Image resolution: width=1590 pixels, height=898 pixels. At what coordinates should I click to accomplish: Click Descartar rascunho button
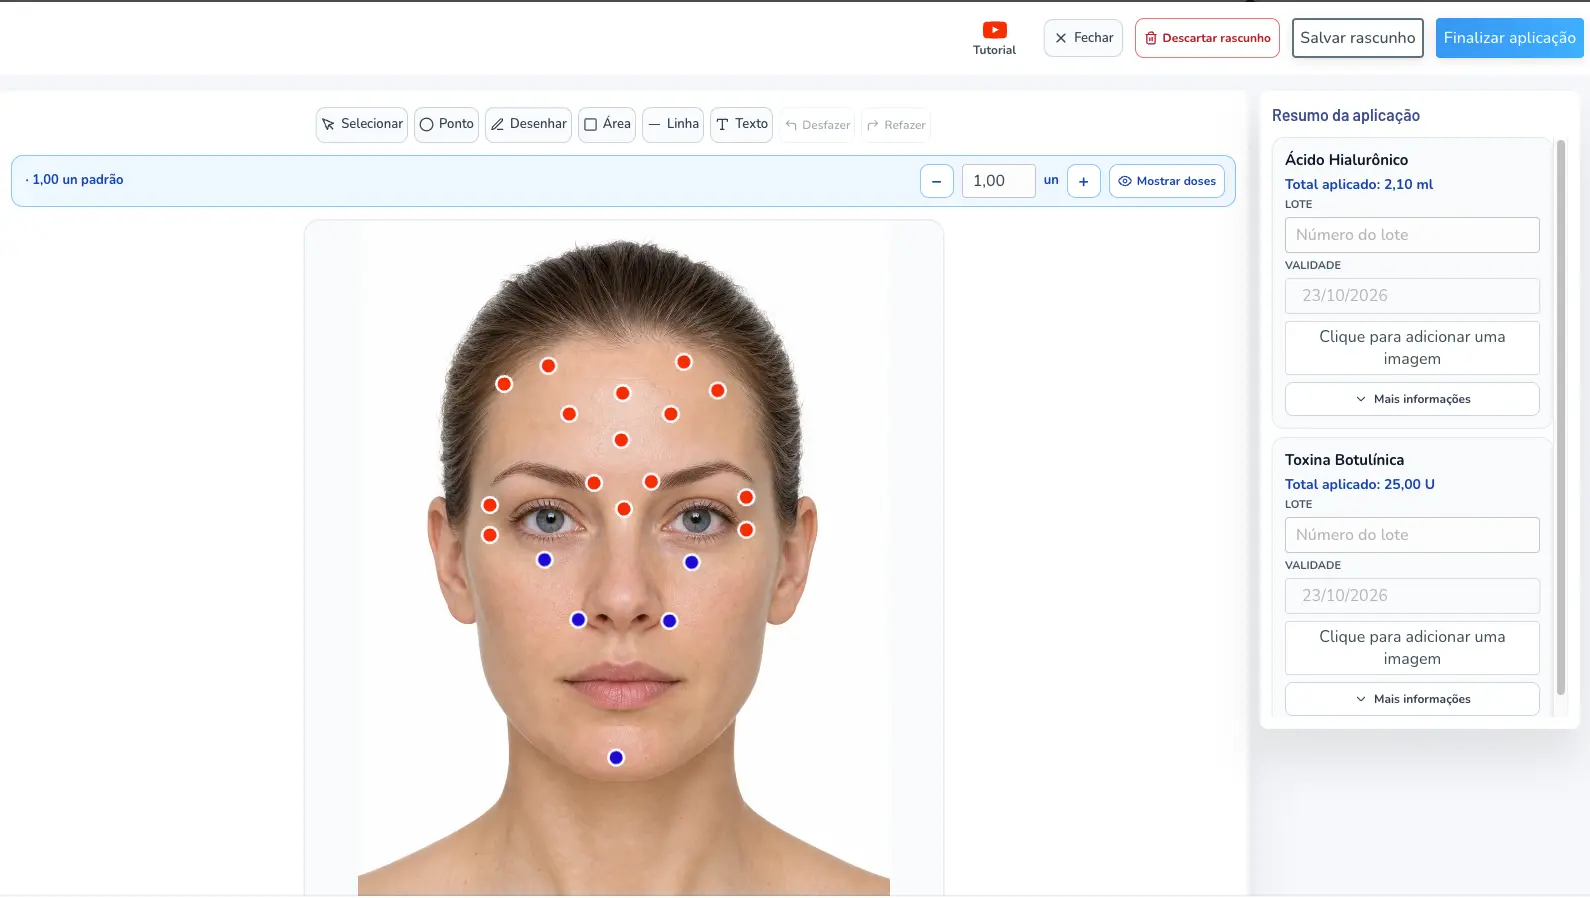tap(1207, 38)
